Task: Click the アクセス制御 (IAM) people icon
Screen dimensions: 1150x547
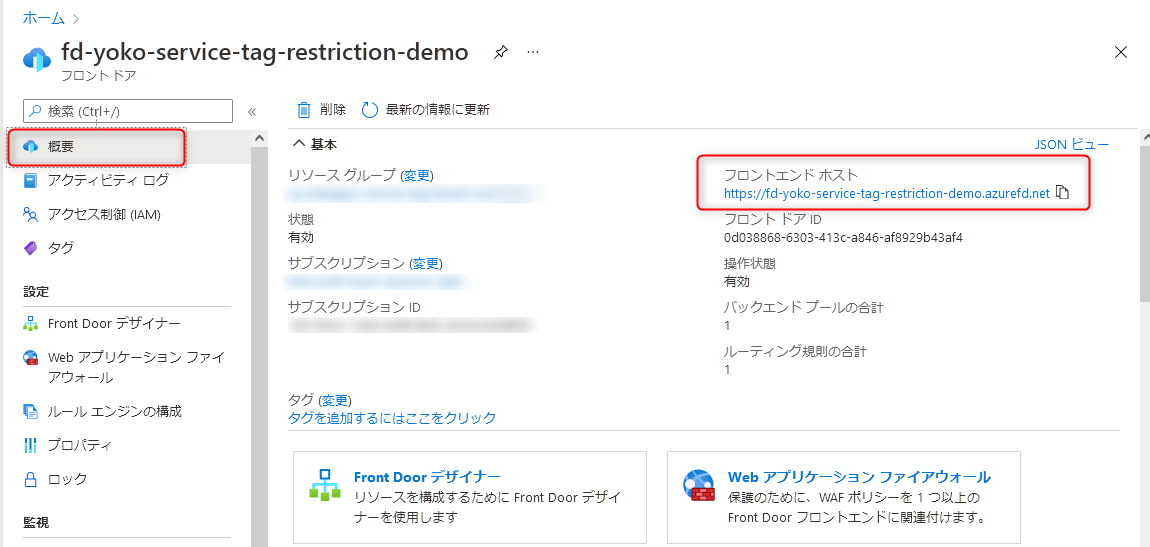Action: [x=30, y=214]
